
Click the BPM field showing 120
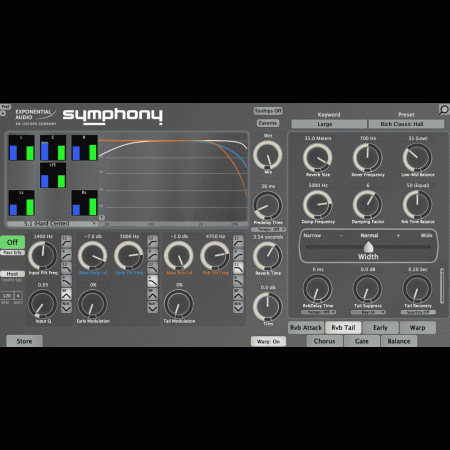click(x=7, y=296)
